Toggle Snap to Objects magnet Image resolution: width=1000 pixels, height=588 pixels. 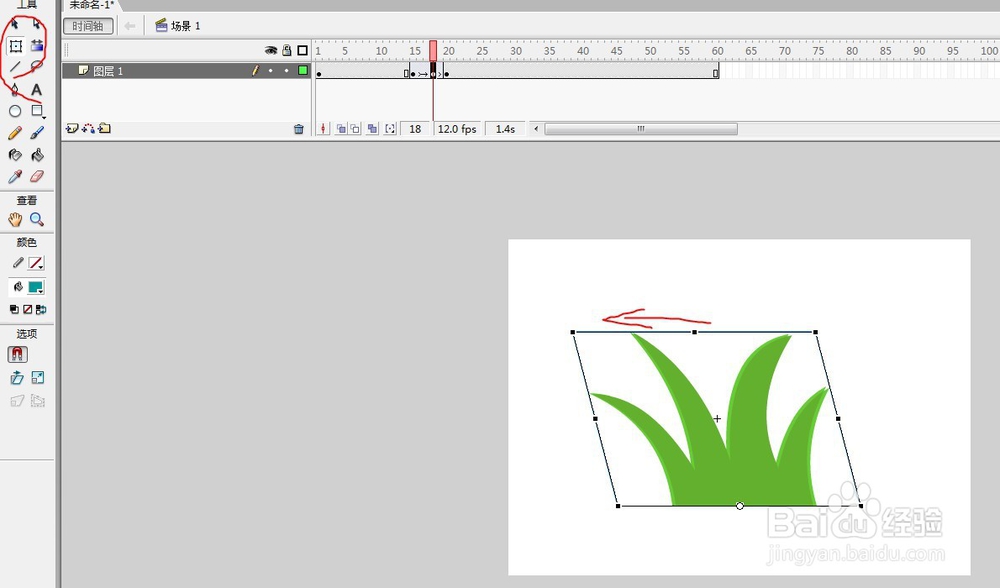click(17, 355)
